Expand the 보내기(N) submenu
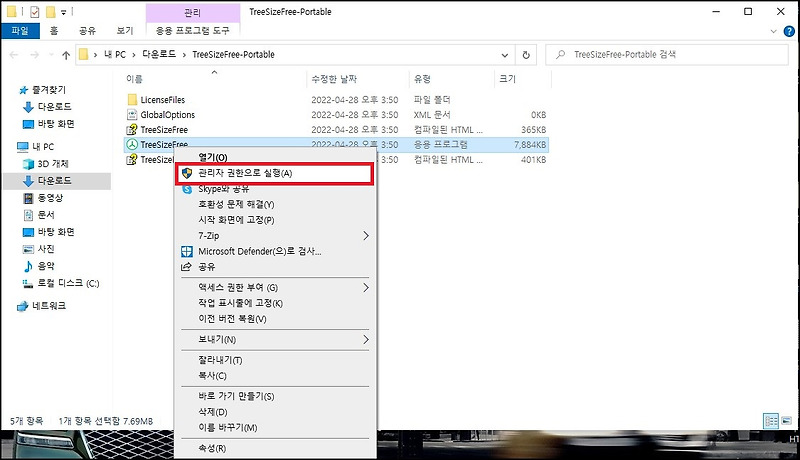The width and height of the screenshot is (800, 460). point(275,340)
